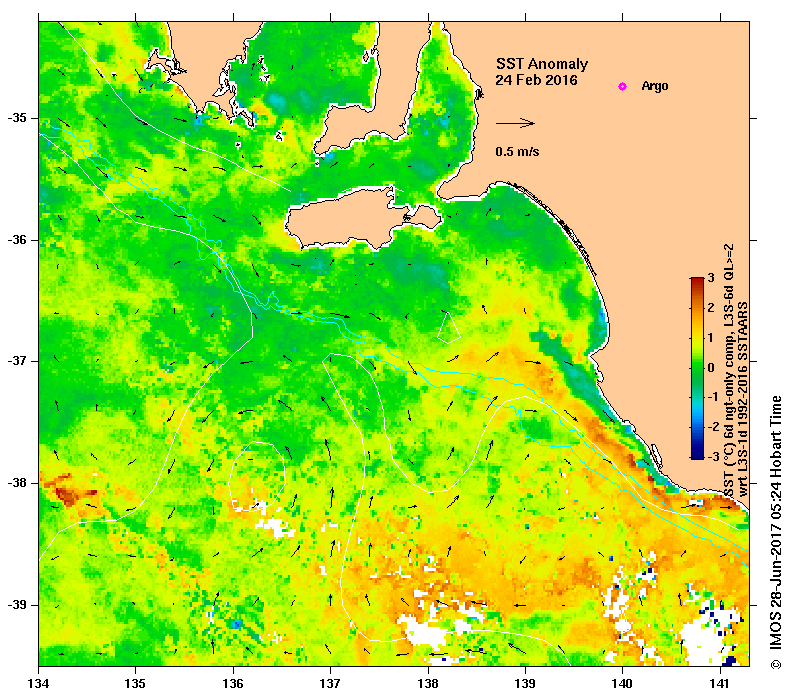The width and height of the screenshot is (791, 700).
Task: Click the longitude label '135'
Action: 136,684
